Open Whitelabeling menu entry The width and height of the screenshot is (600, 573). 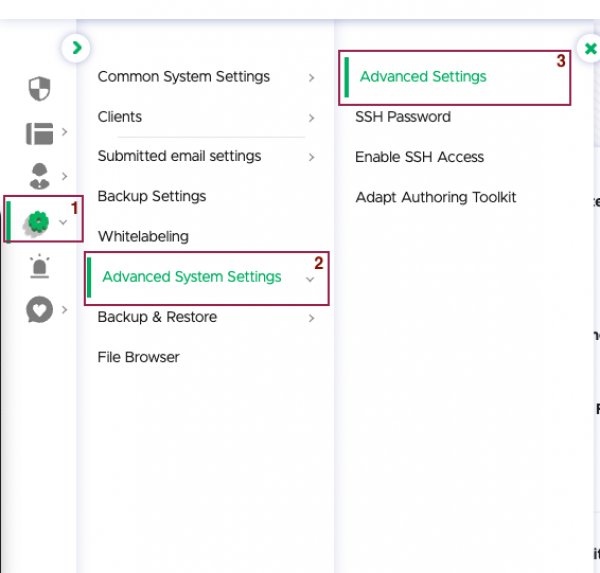pyautogui.click(x=143, y=237)
